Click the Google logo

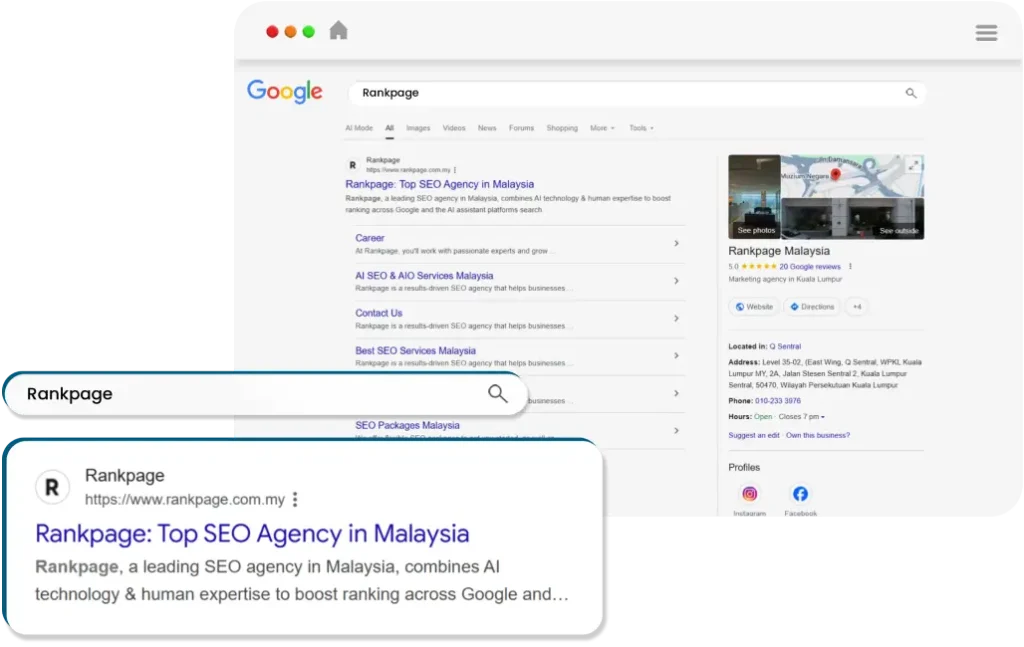[x=285, y=91]
